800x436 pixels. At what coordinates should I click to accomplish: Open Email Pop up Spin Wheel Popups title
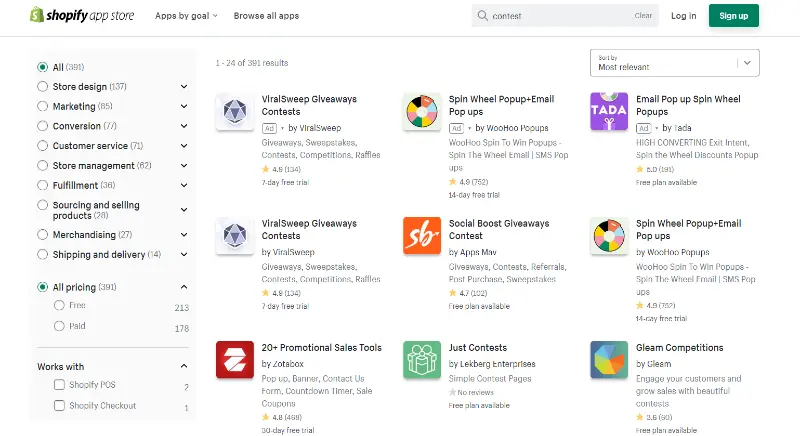pyautogui.click(x=688, y=105)
